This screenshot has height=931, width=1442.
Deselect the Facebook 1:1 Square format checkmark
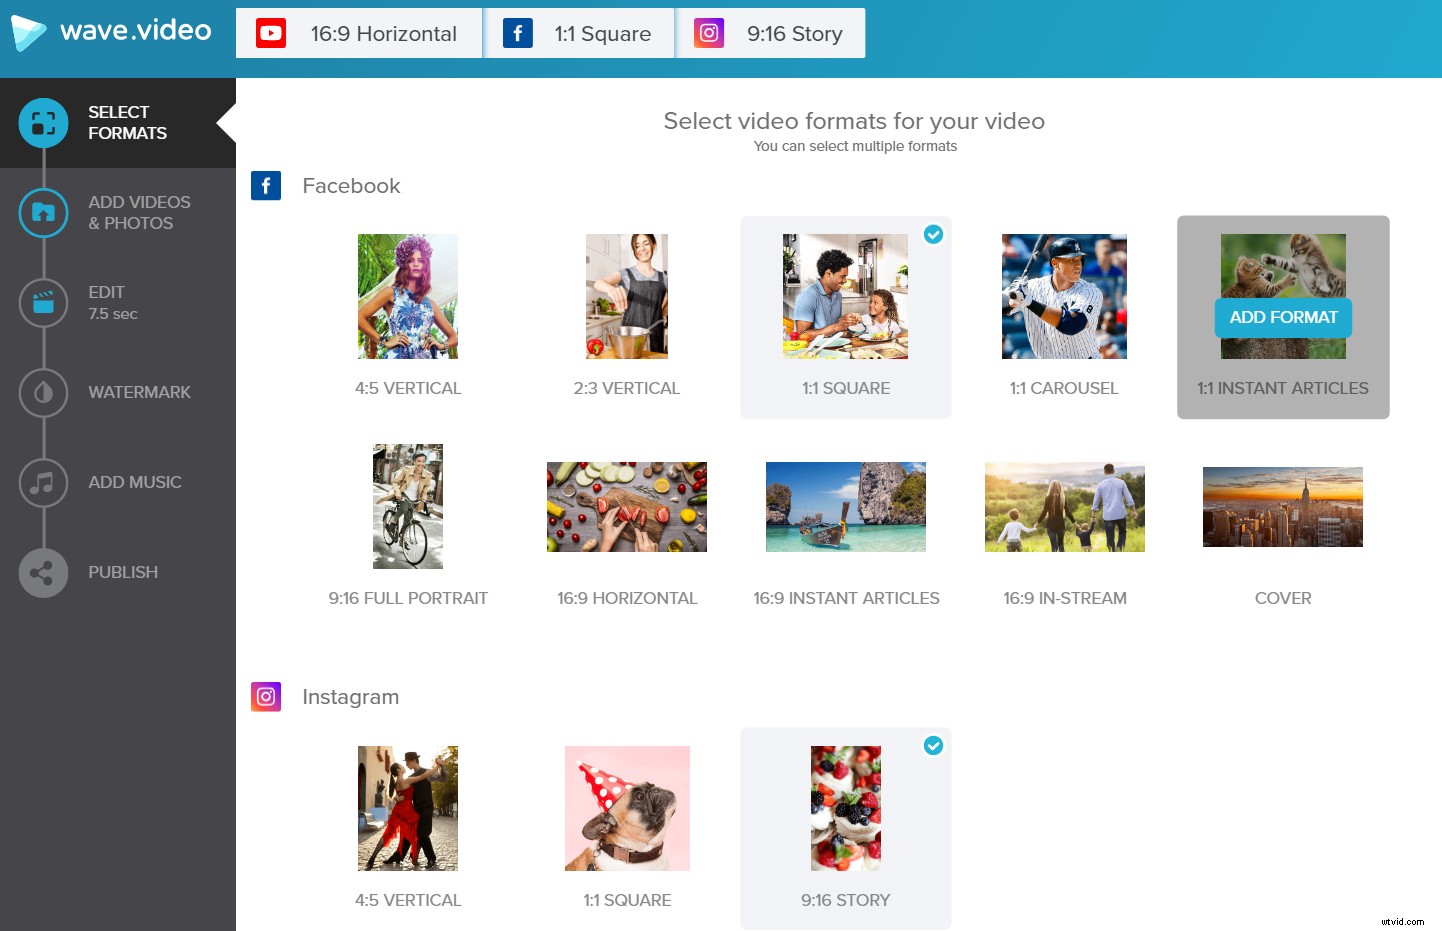pos(933,234)
